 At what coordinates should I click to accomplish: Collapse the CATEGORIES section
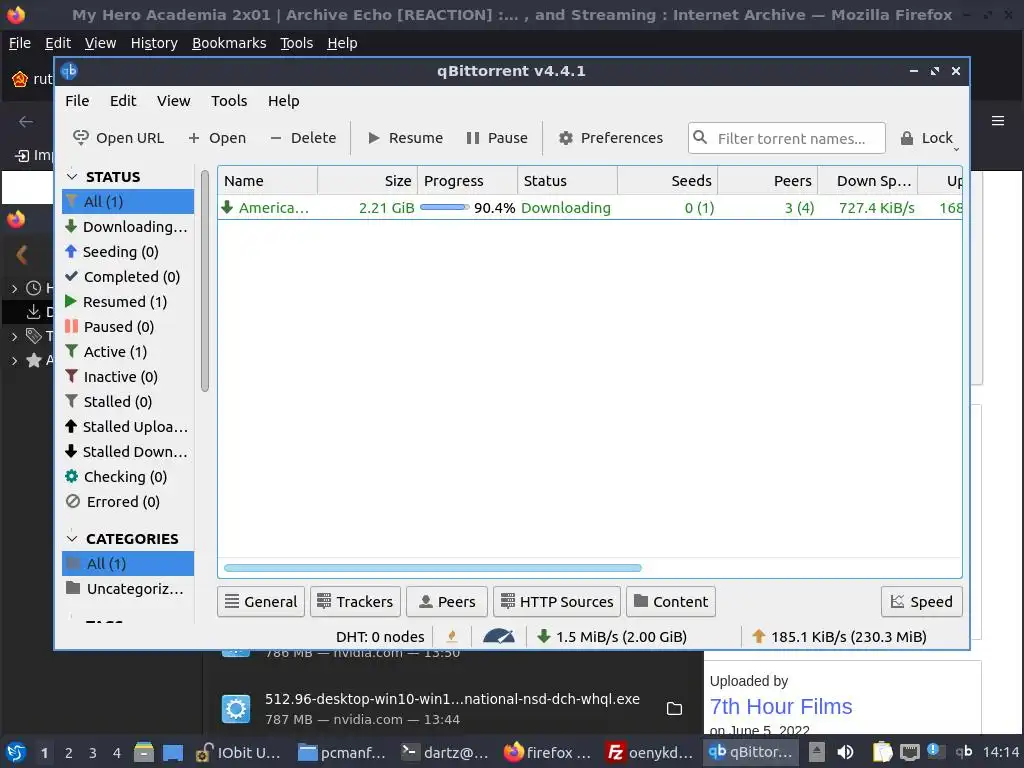(x=72, y=539)
